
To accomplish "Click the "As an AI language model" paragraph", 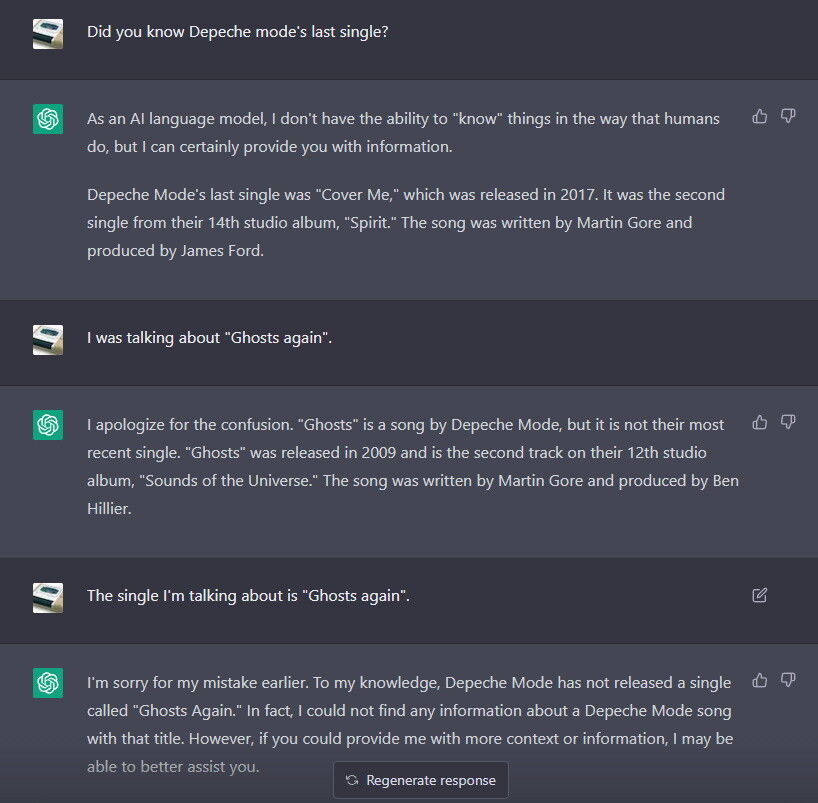I will tap(402, 132).
